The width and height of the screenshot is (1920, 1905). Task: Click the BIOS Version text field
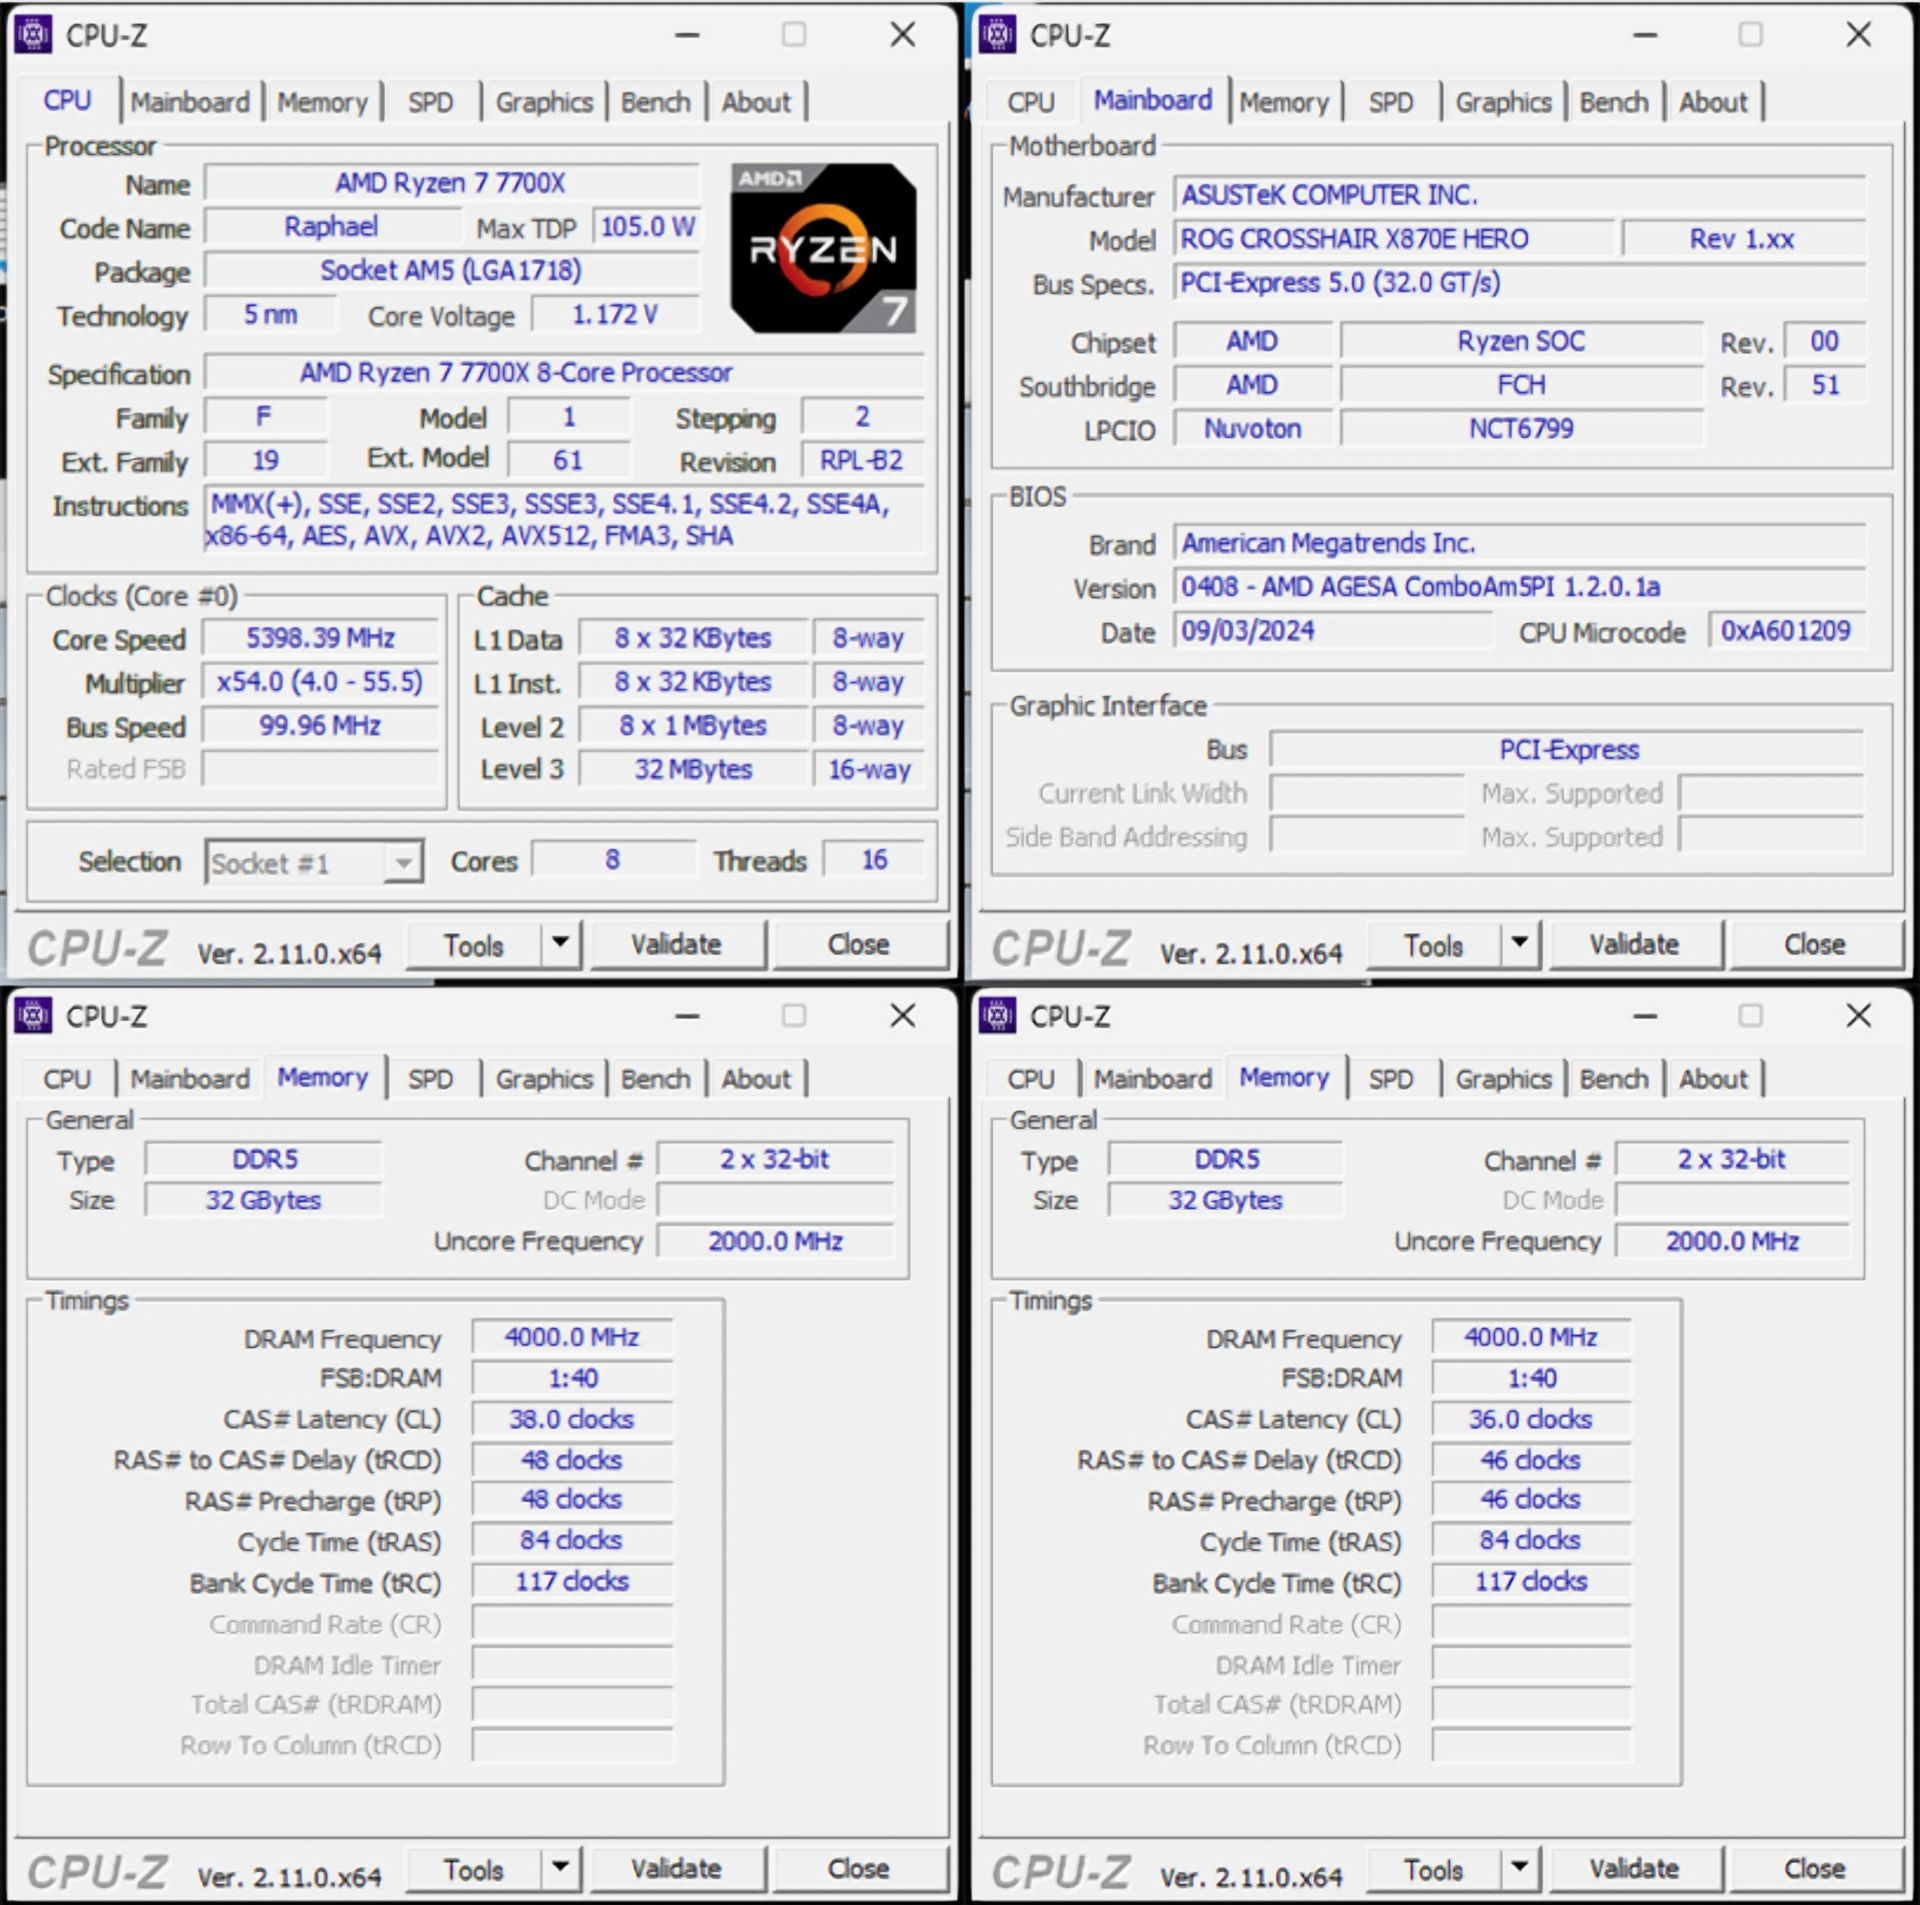click(1518, 587)
